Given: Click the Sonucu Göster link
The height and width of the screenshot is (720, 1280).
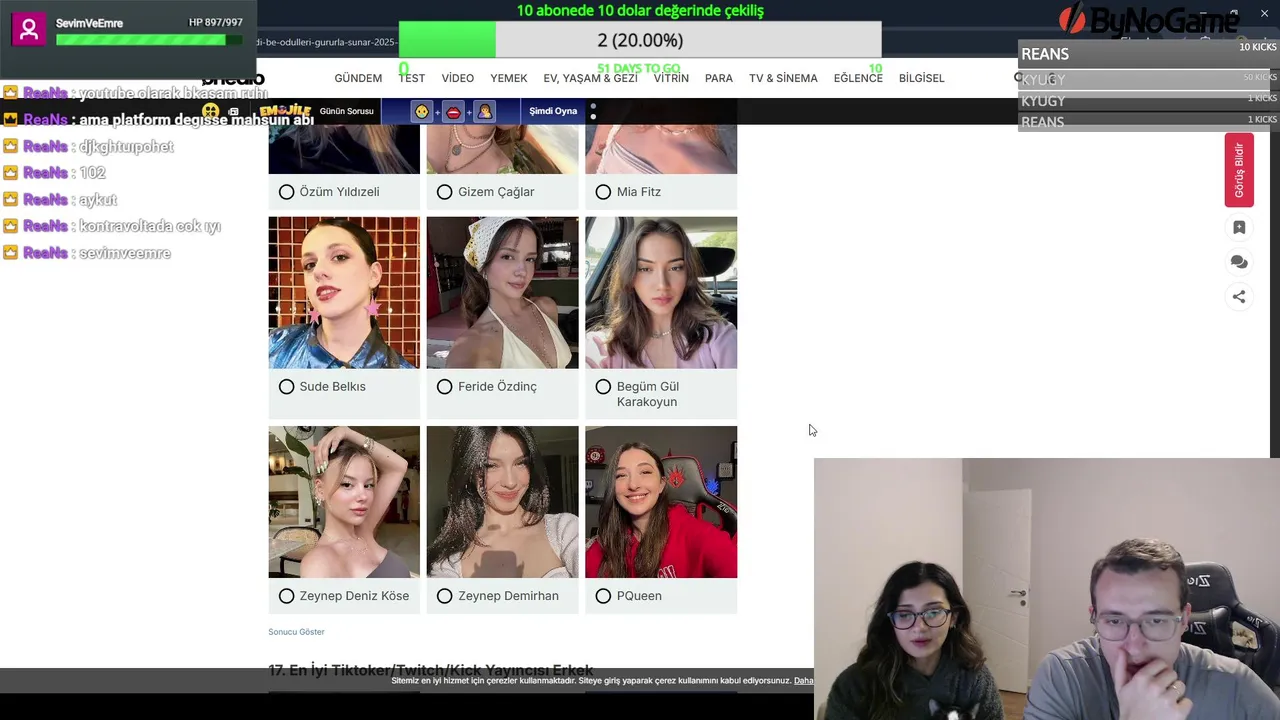Looking at the screenshot, I should point(296,632).
